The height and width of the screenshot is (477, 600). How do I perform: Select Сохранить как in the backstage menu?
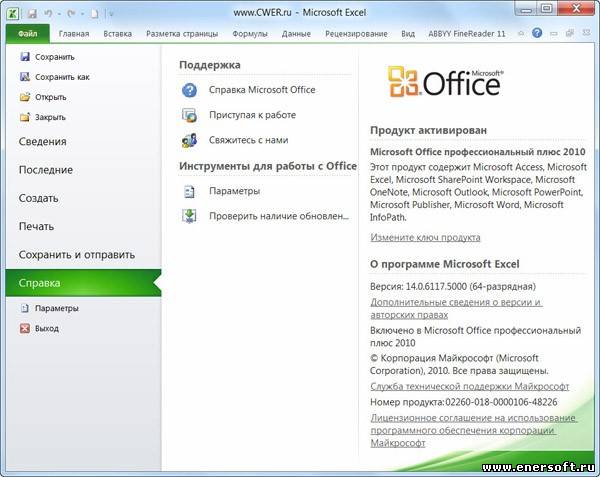pyautogui.click(x=62, y=77)
